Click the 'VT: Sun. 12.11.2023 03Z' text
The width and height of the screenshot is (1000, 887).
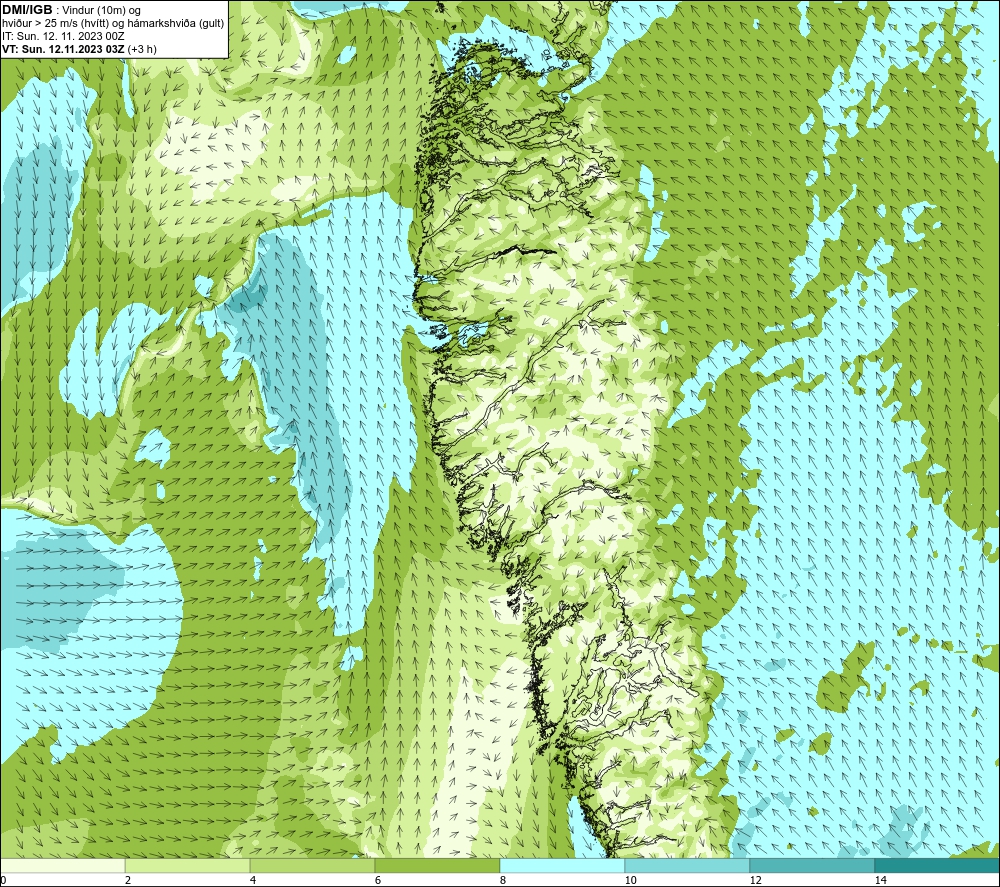pyautogui.click(x=63, y=49)
